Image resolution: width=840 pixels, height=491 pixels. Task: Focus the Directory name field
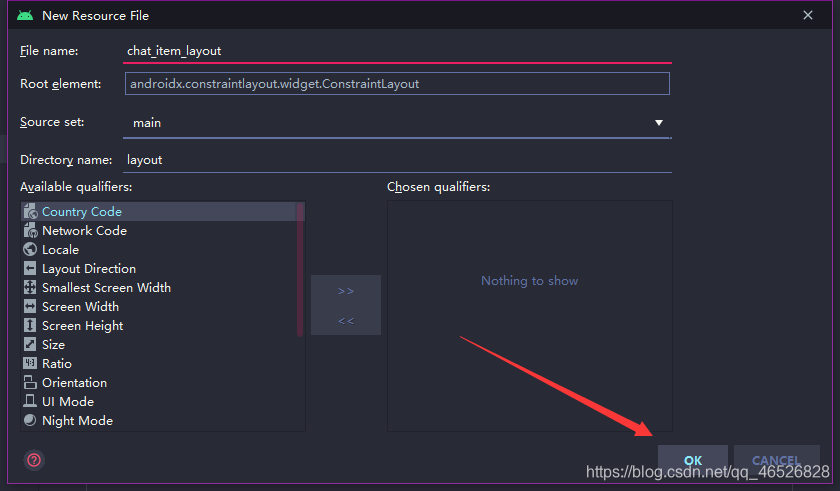tap(397, 160)
